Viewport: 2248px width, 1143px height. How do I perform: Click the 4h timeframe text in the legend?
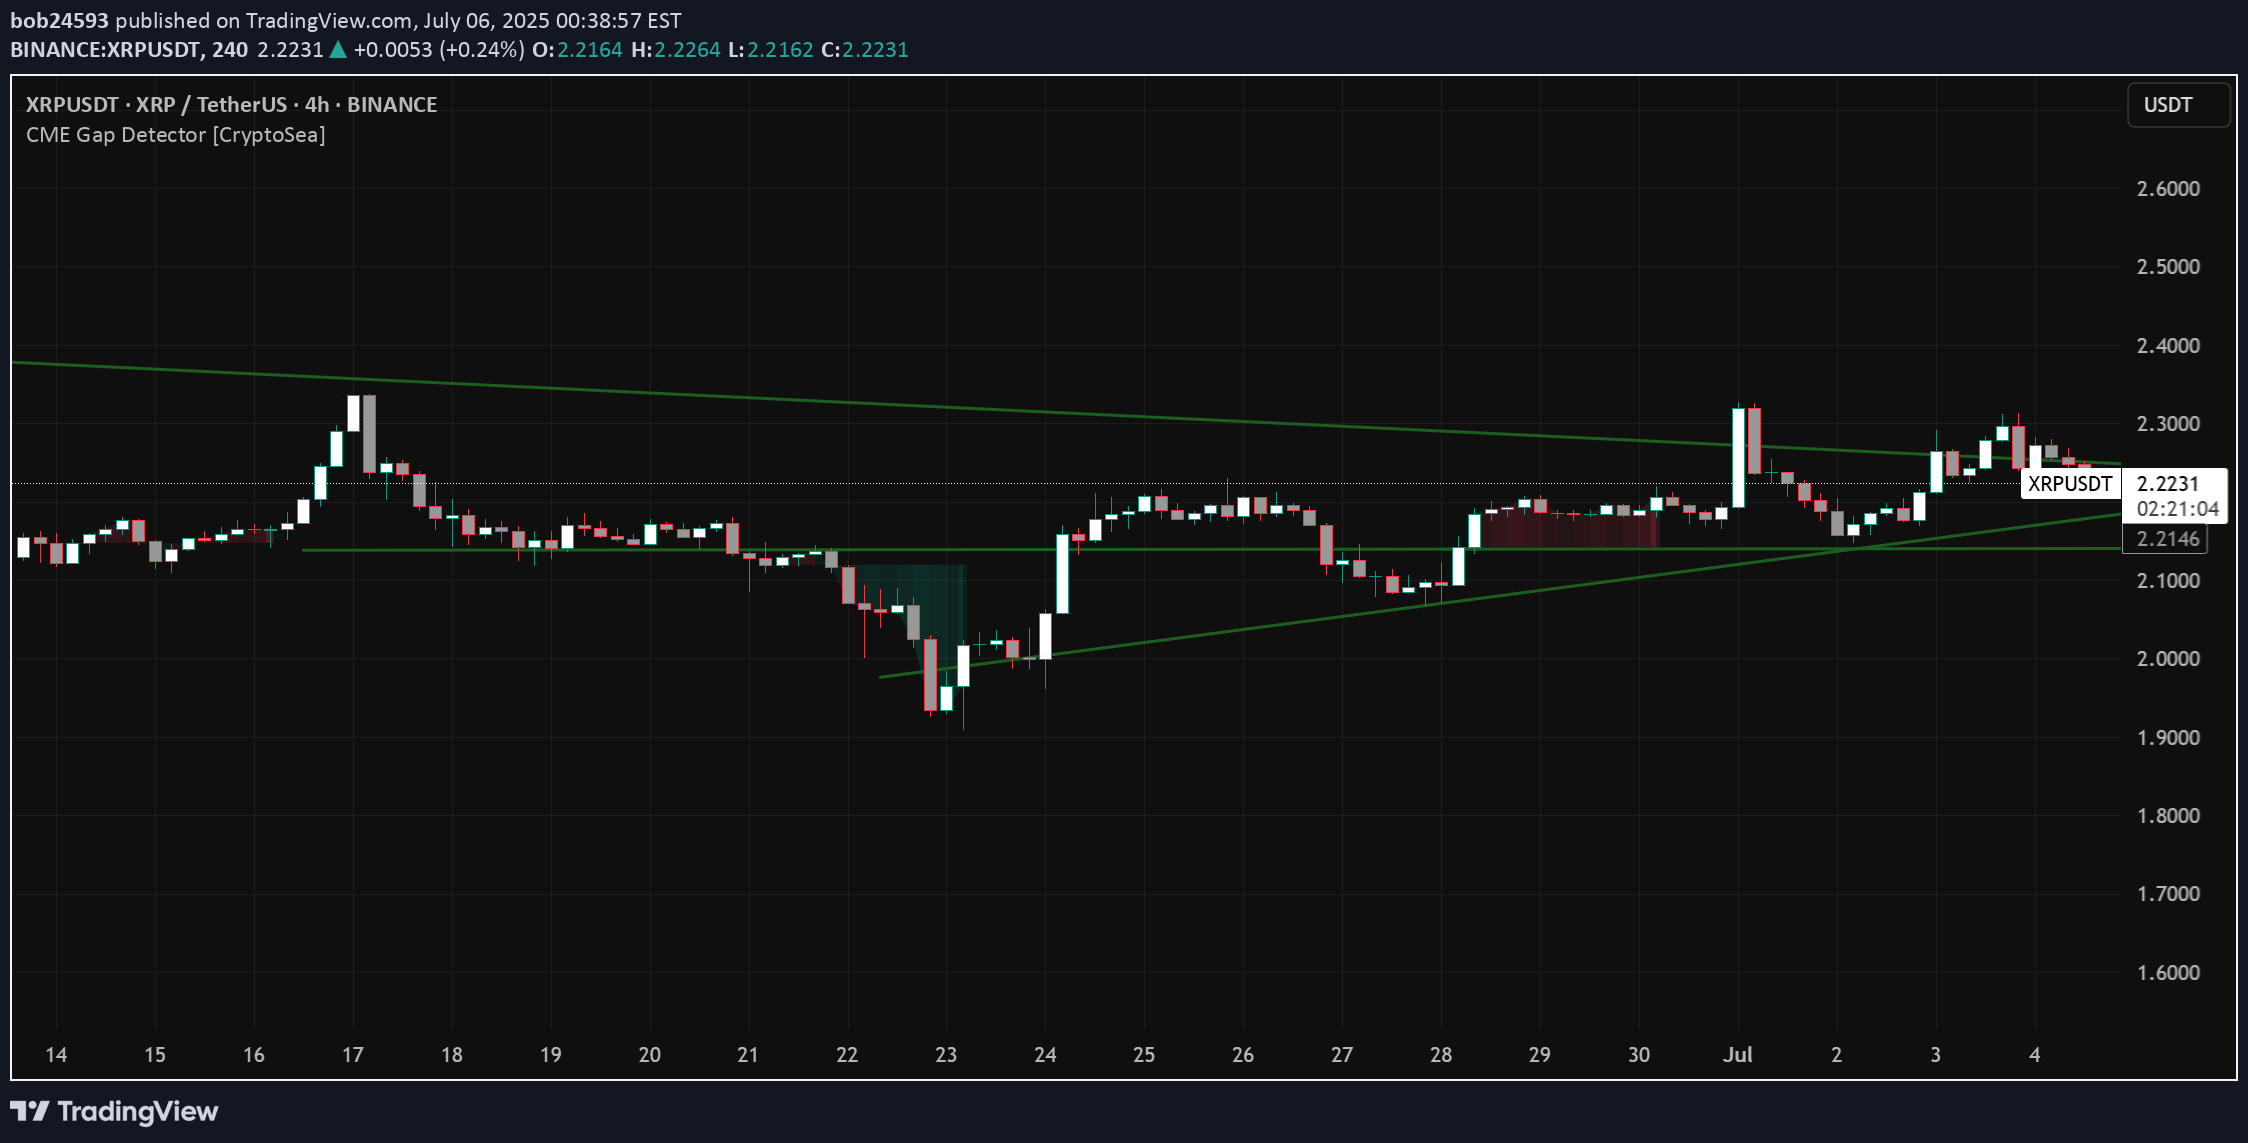tap(316, 104)
